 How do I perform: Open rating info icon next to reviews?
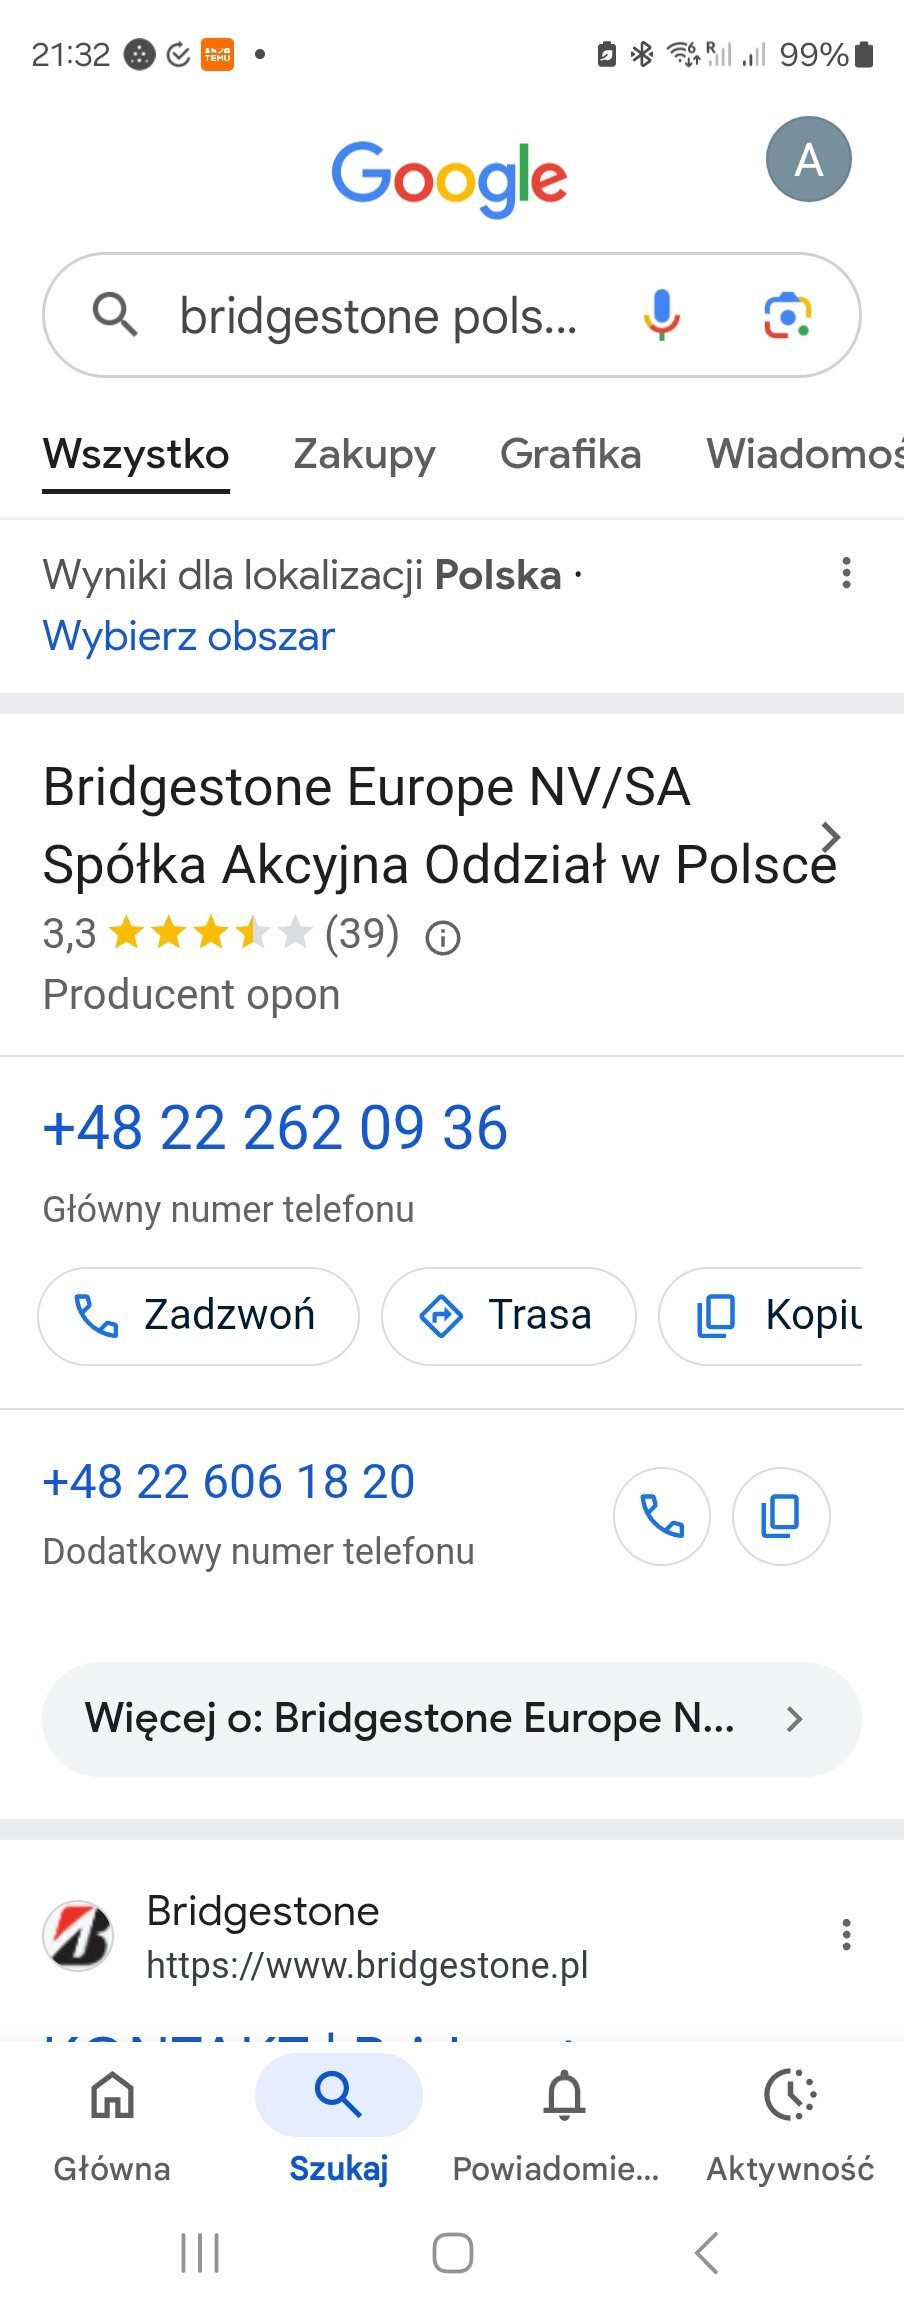coord(443,937)
